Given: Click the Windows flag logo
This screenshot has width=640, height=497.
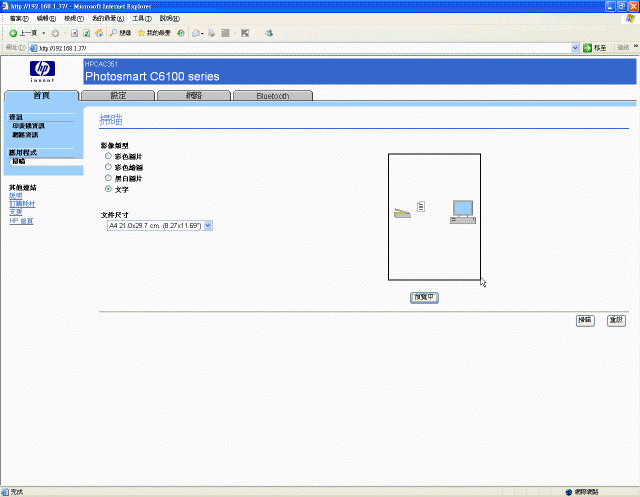Looking at the screenshot, I should 631,18.
